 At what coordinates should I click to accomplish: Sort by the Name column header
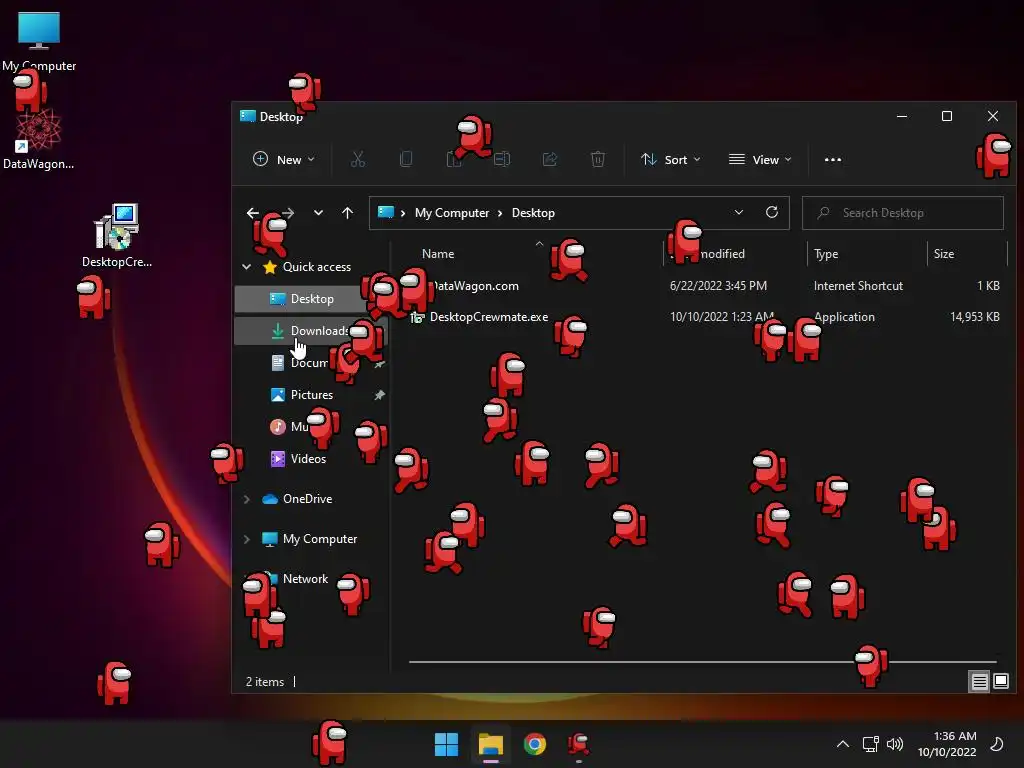(x=438, y=254)
